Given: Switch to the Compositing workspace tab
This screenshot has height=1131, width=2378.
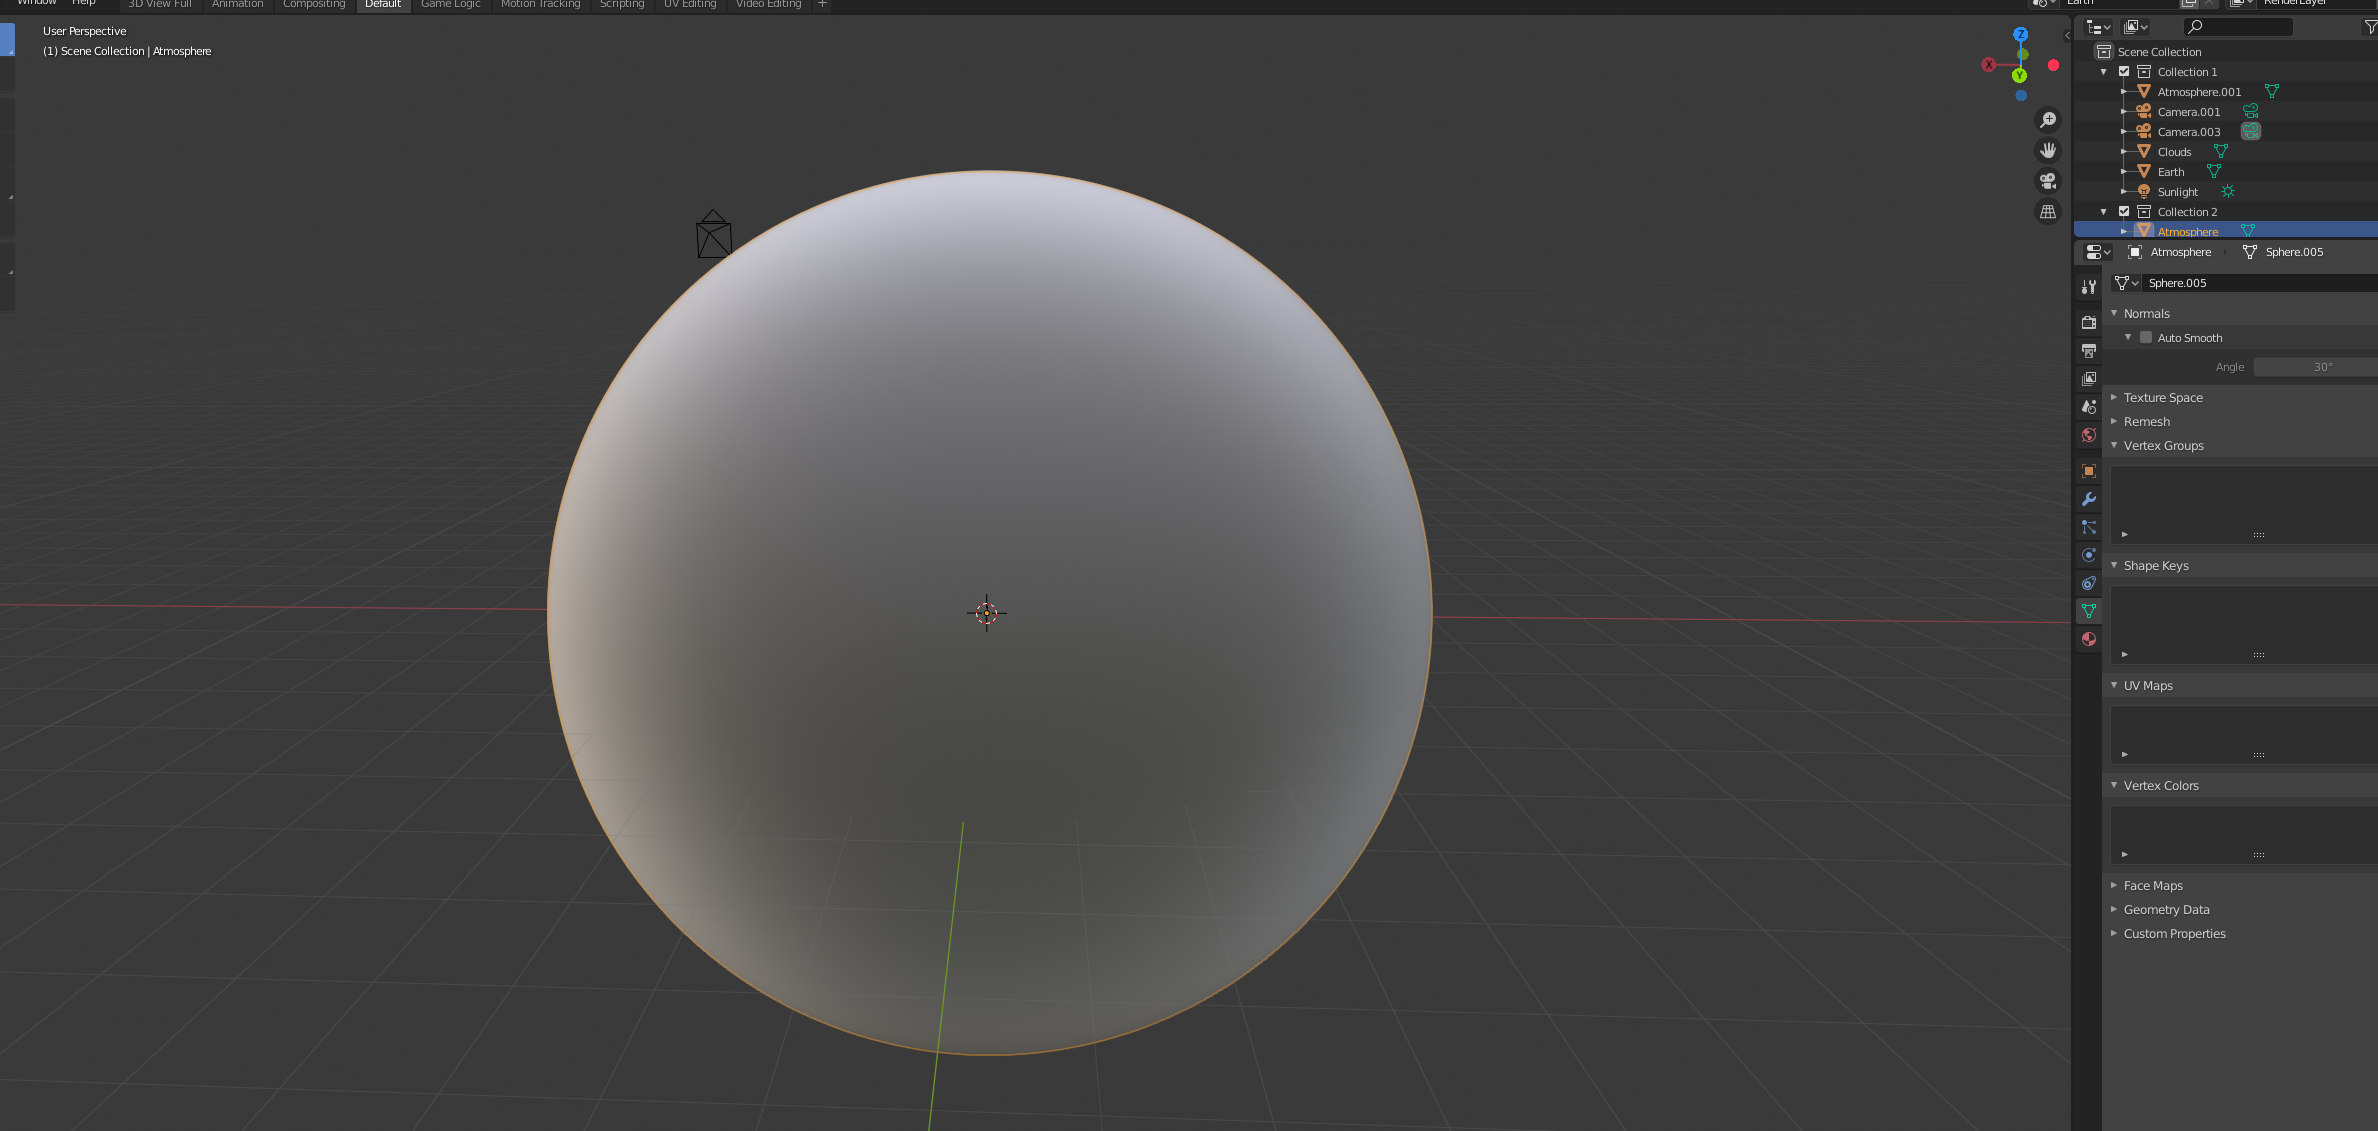Looking at the screenshot, I should [314, 4].
